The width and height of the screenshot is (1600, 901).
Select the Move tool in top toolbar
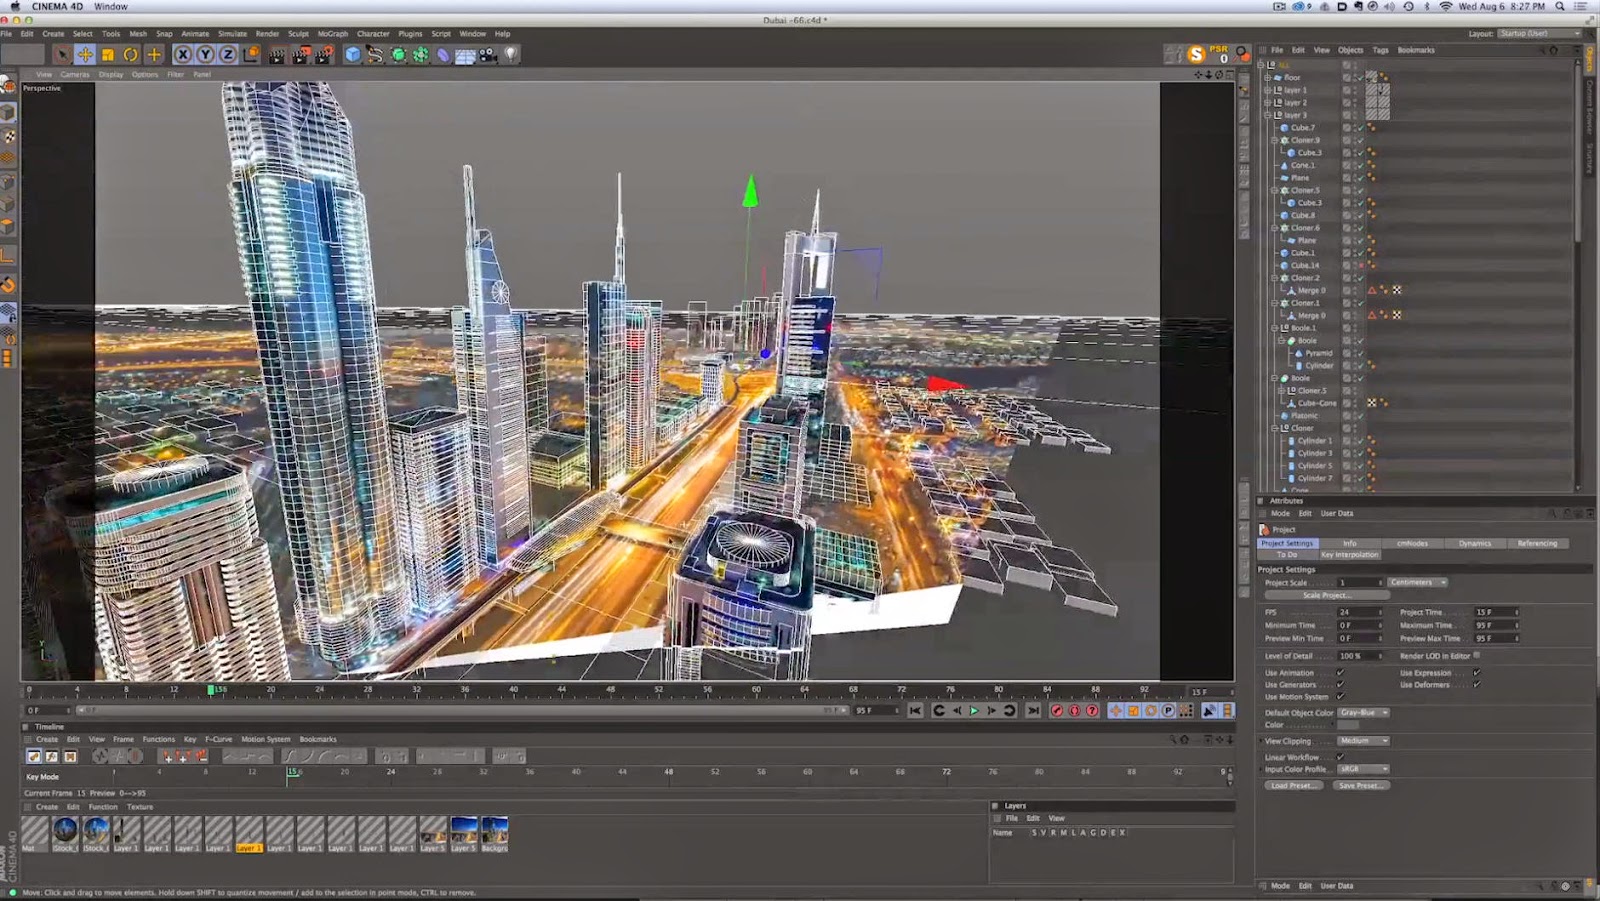(85, 55)
